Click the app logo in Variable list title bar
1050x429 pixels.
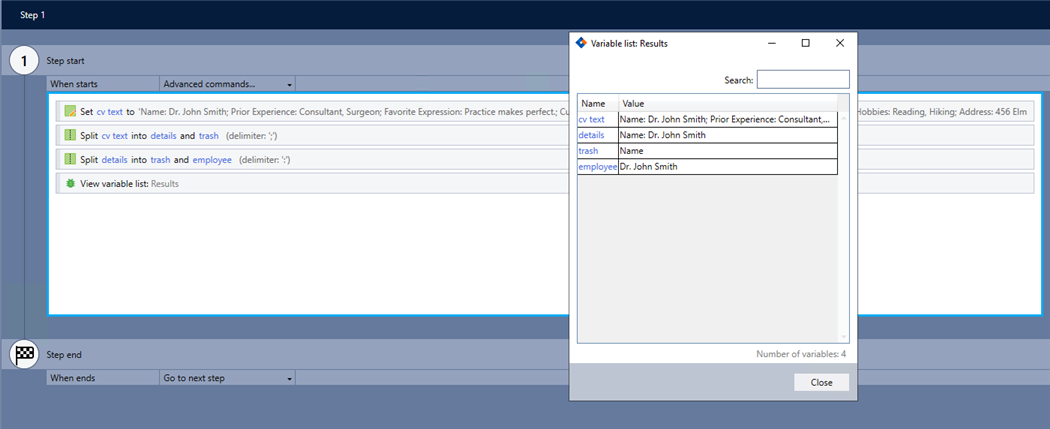coord(580,43)
